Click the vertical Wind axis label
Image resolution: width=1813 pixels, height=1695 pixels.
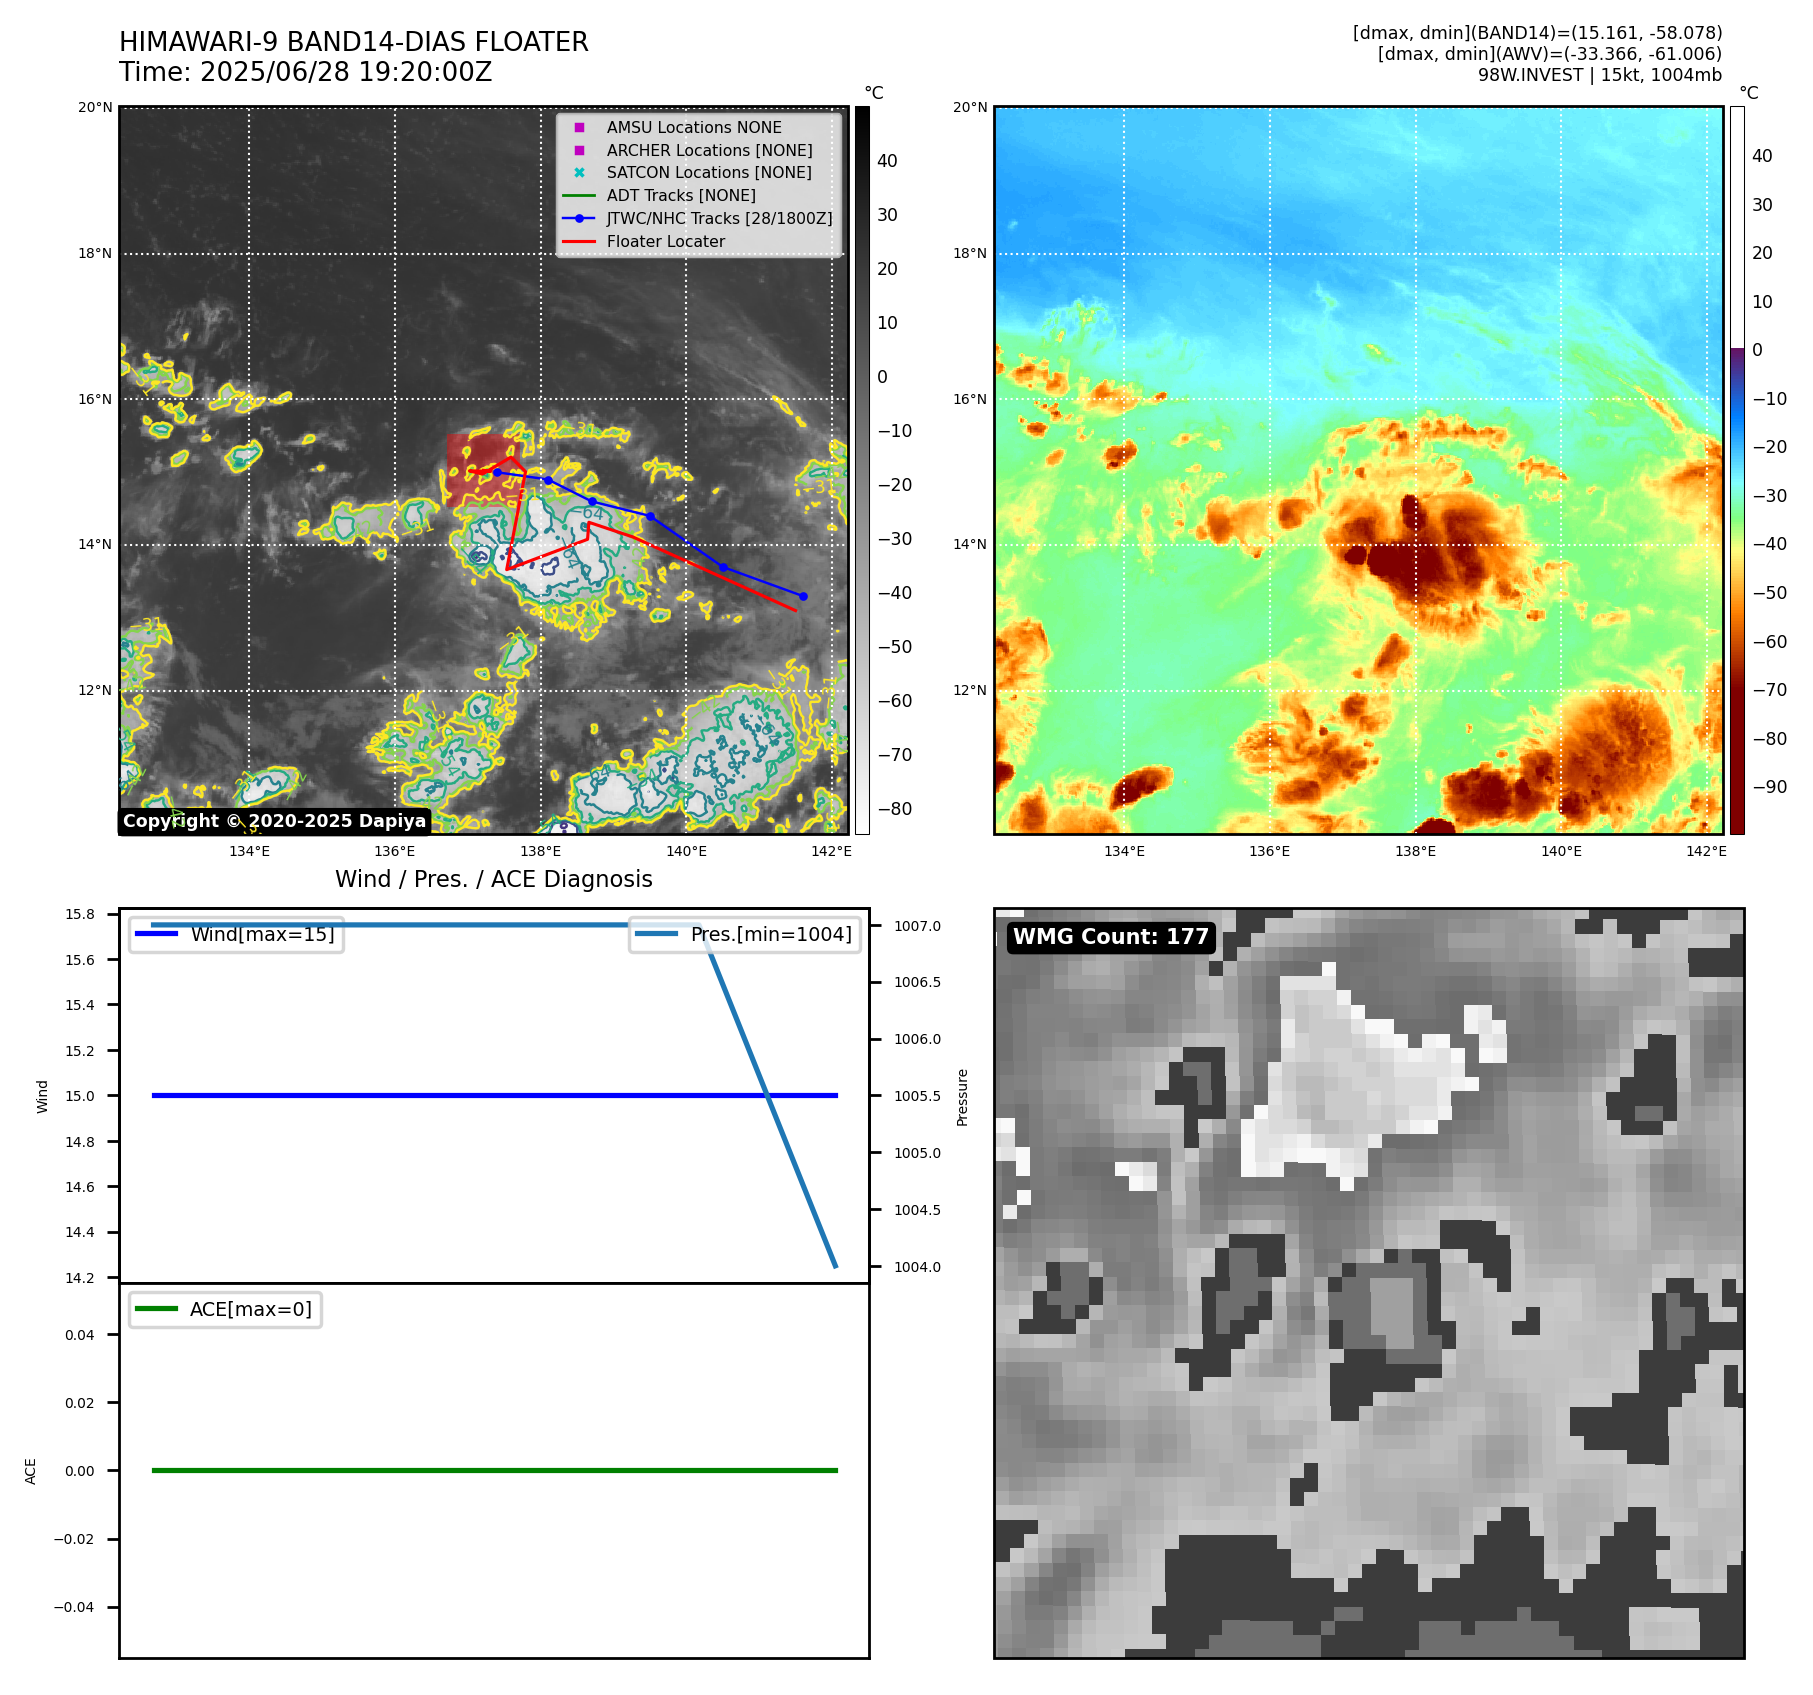[x=42, y=1096]
